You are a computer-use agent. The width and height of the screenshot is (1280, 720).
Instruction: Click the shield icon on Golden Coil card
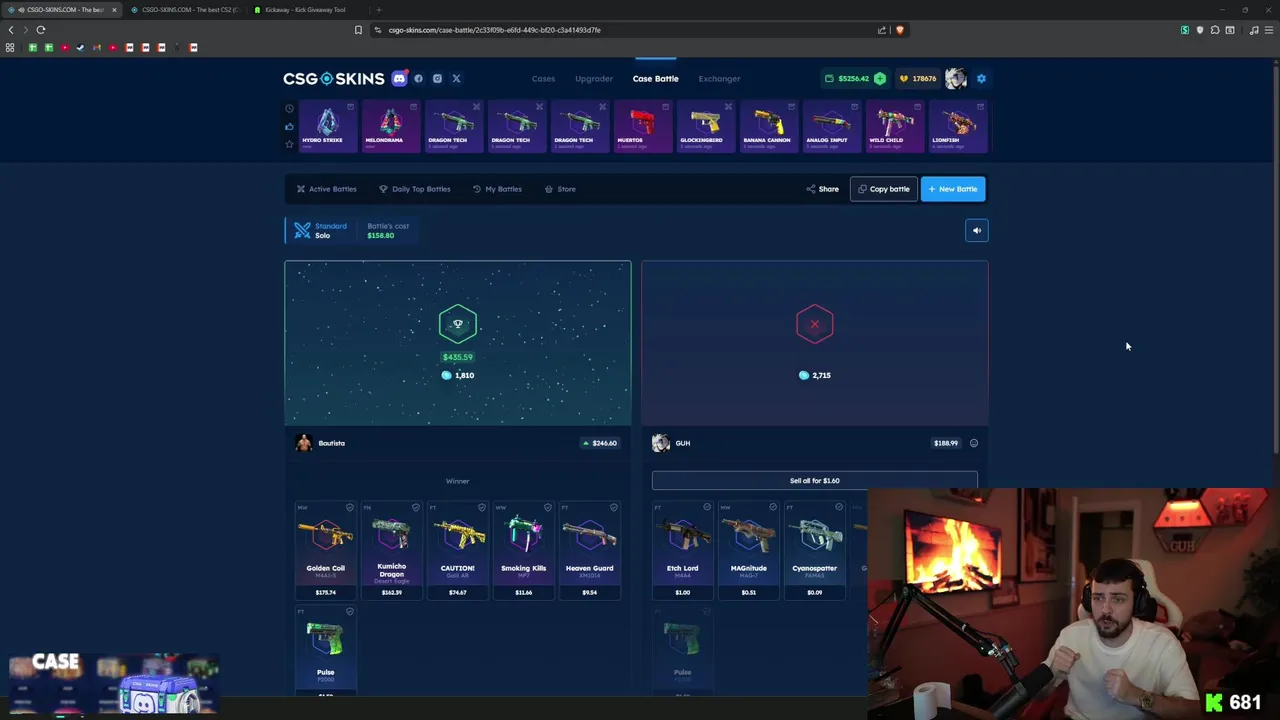click(350, 507)
